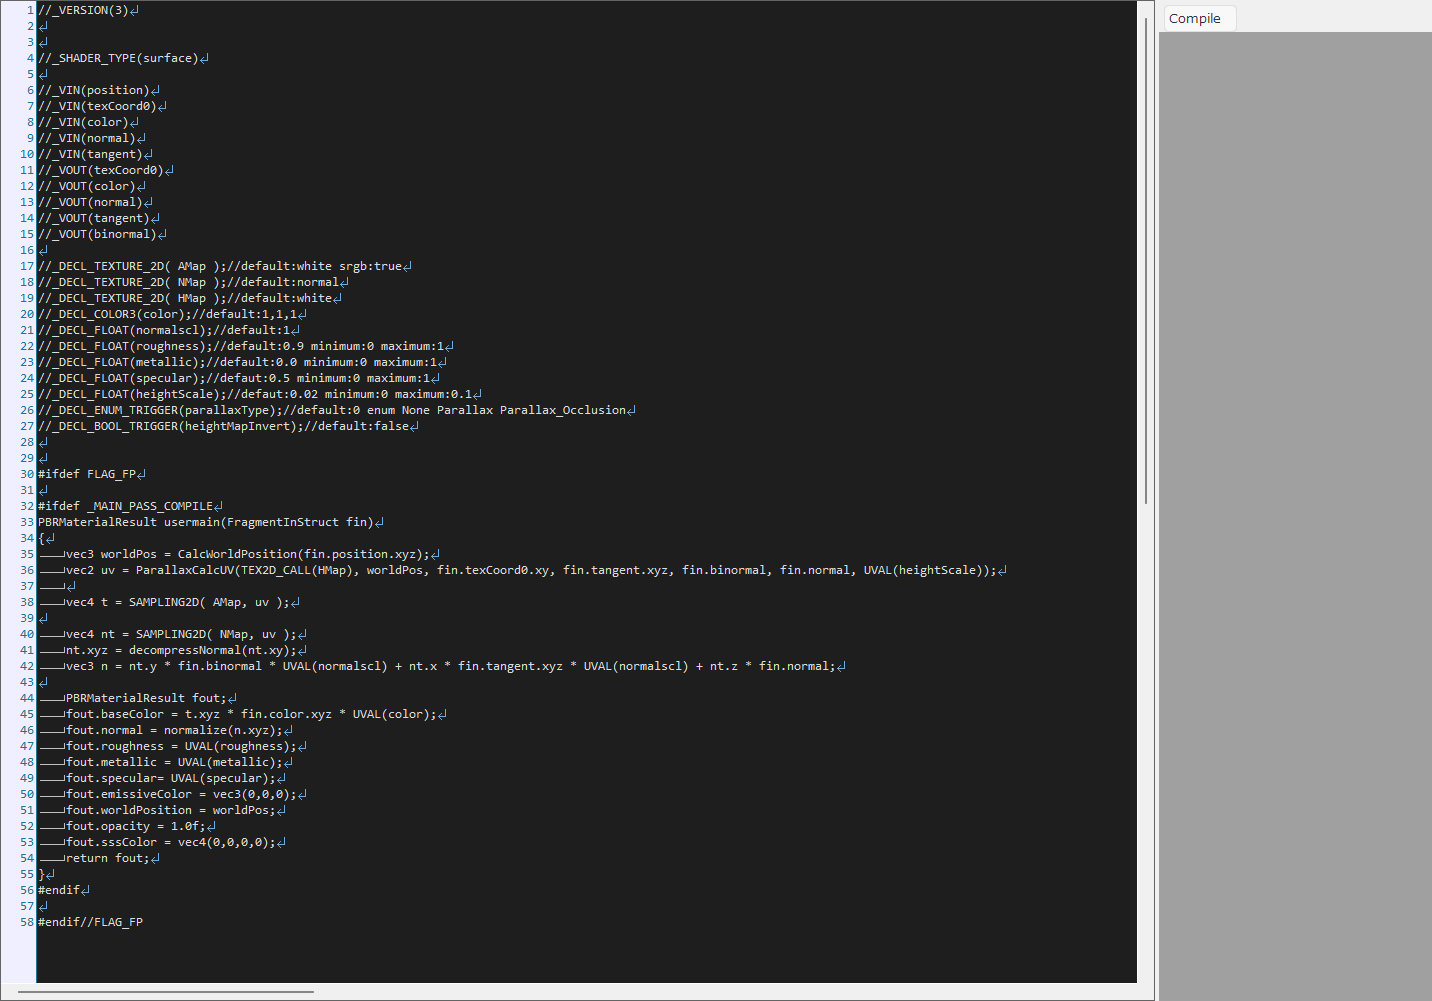
Task: Click the fout.baseColor assignment line
Action: coord(250,714)
